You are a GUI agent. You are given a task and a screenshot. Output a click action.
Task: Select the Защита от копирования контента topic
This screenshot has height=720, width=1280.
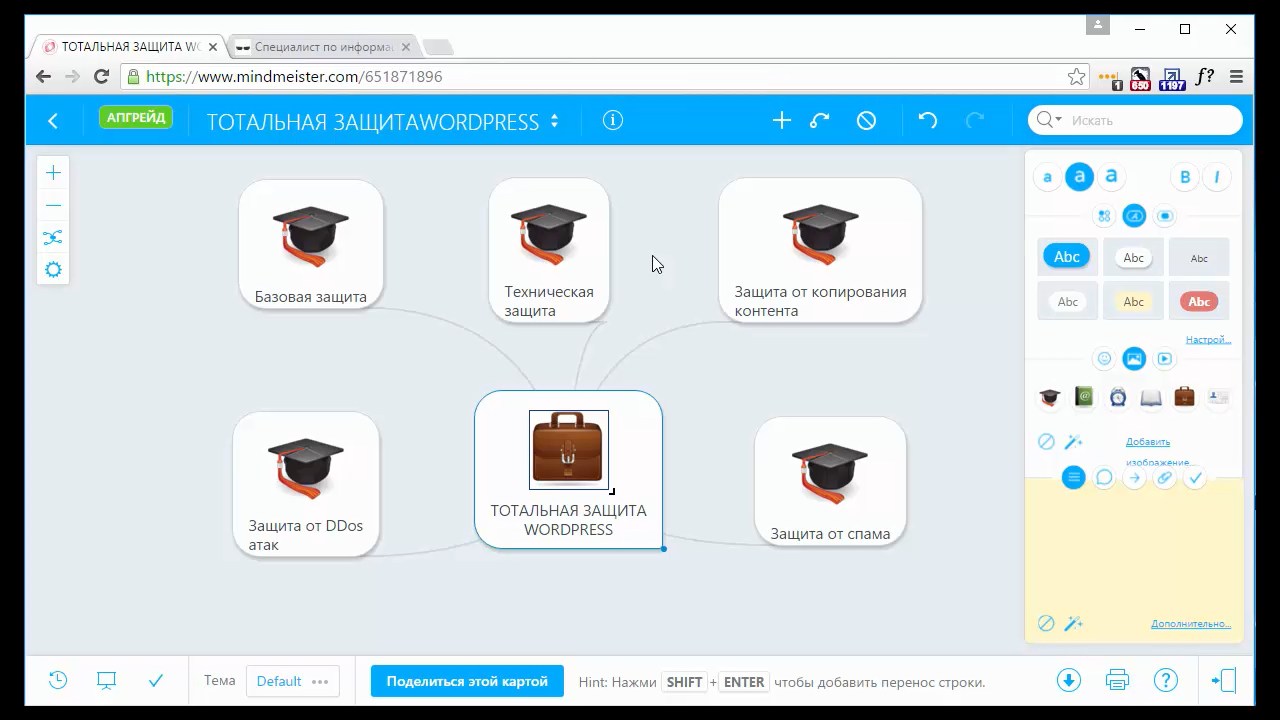pyautogui.click(x=820, y=250)
